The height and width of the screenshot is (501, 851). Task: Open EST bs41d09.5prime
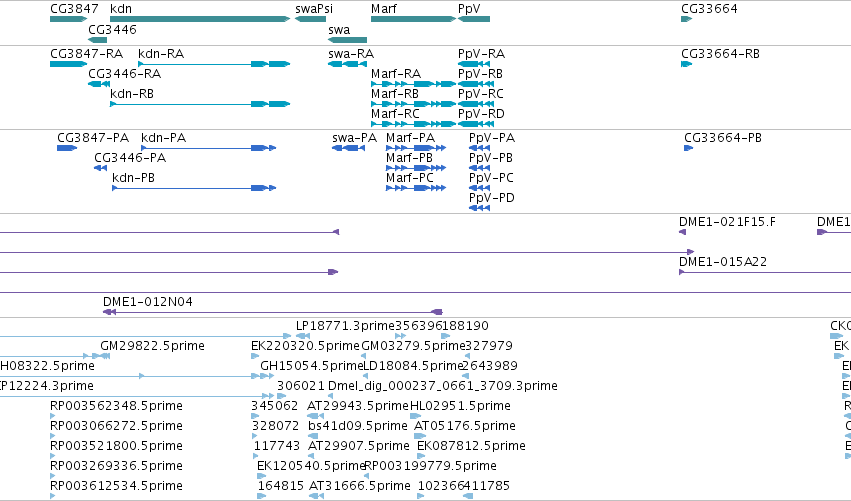click(x=358, y=426)
